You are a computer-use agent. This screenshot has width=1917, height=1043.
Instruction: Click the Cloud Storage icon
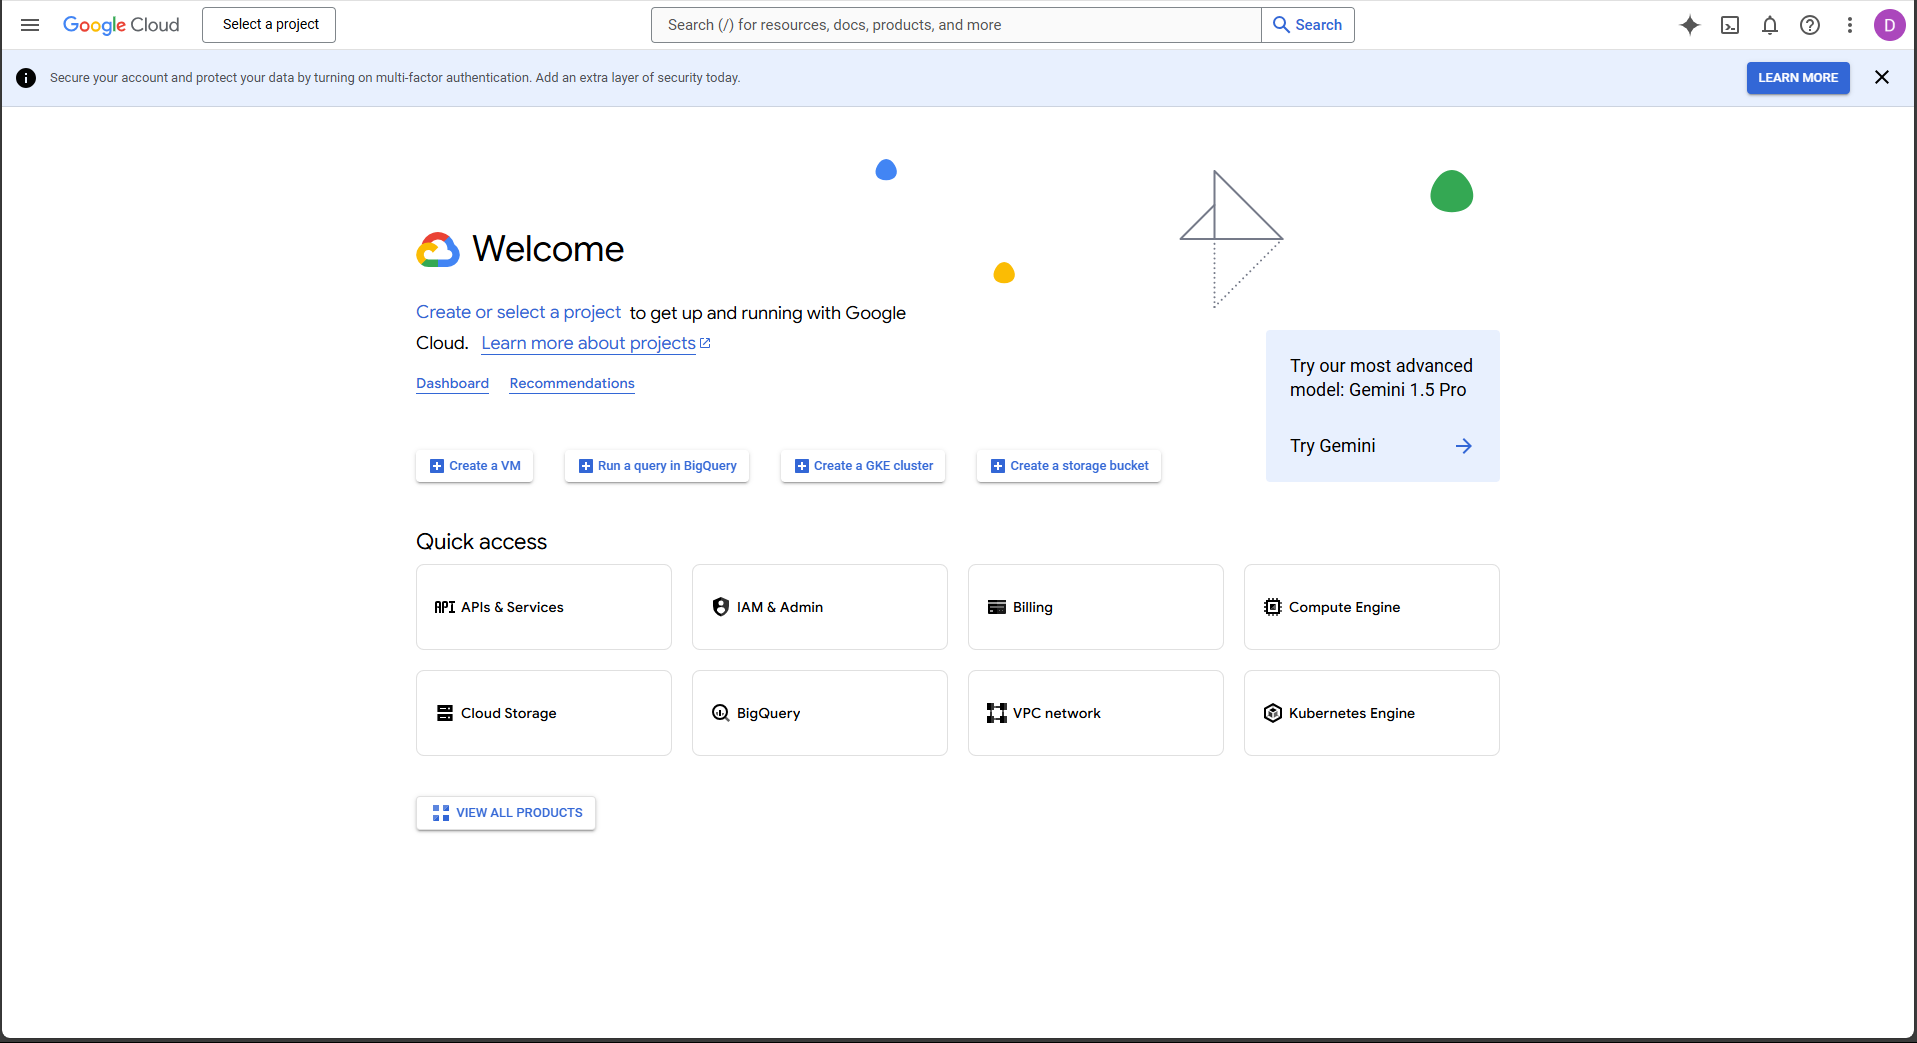click(x=445, y=713)
